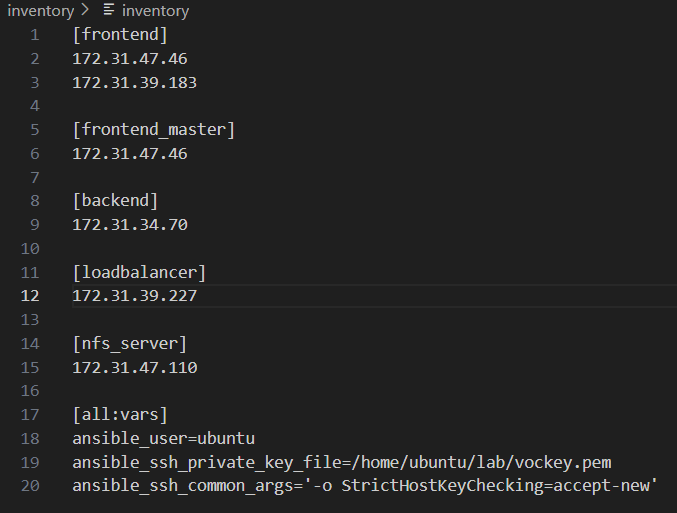The width and height of the screenshot is (677, 513).
Task: Select the inventory file breadcrumb label
Action: (155, 11)
